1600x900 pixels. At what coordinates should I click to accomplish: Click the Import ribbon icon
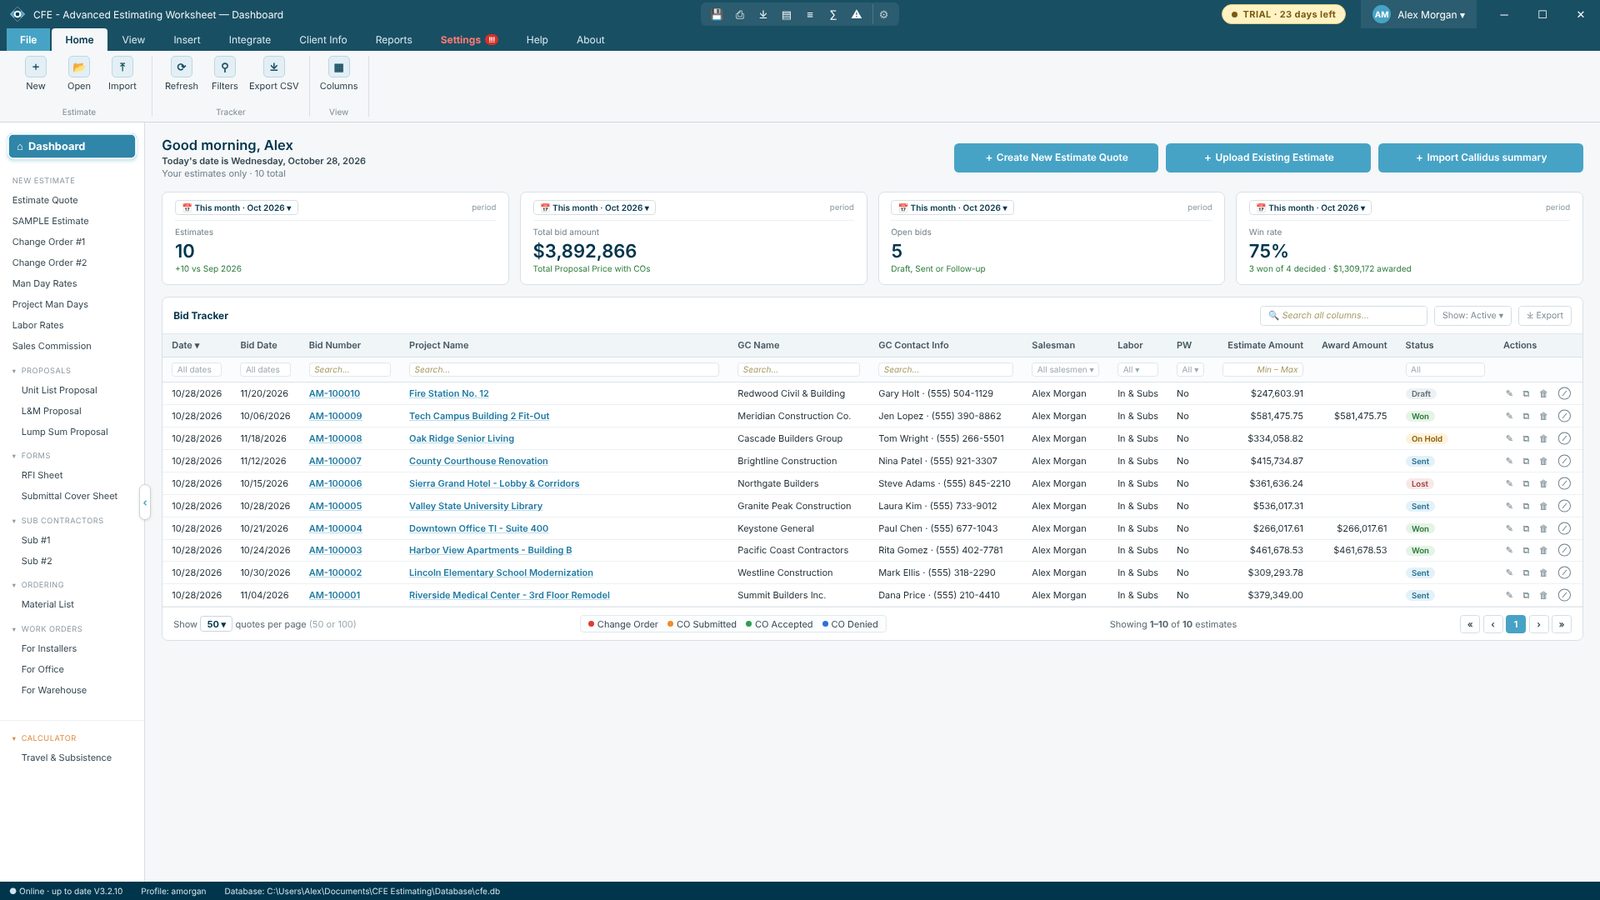pos(122,67)
